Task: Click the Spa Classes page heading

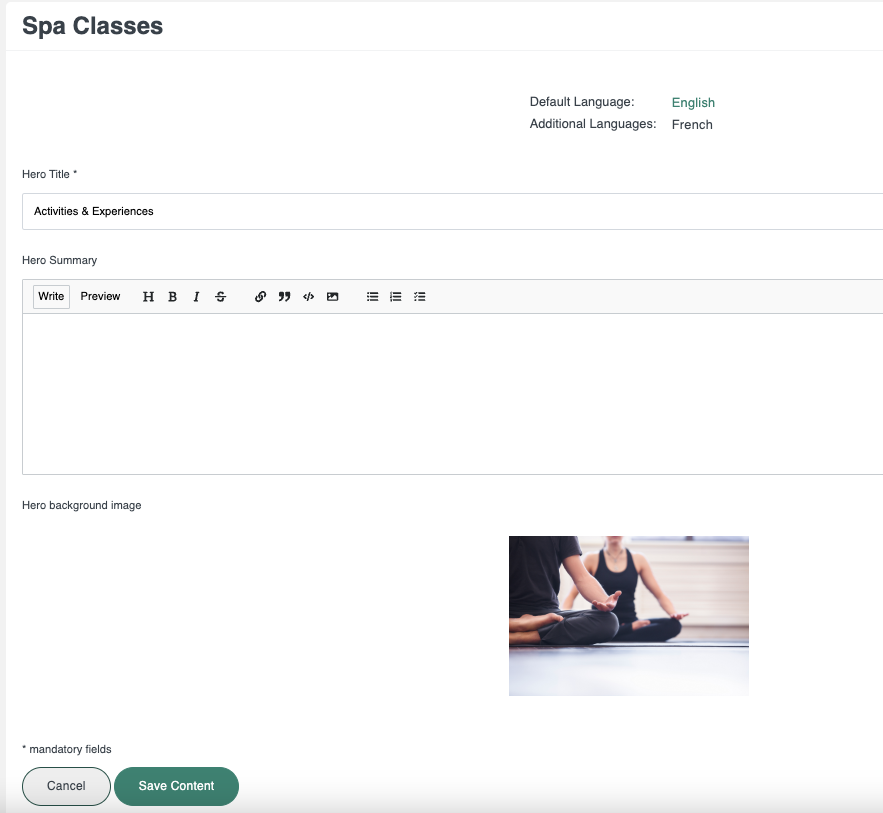Action: [x=92, y=26]
